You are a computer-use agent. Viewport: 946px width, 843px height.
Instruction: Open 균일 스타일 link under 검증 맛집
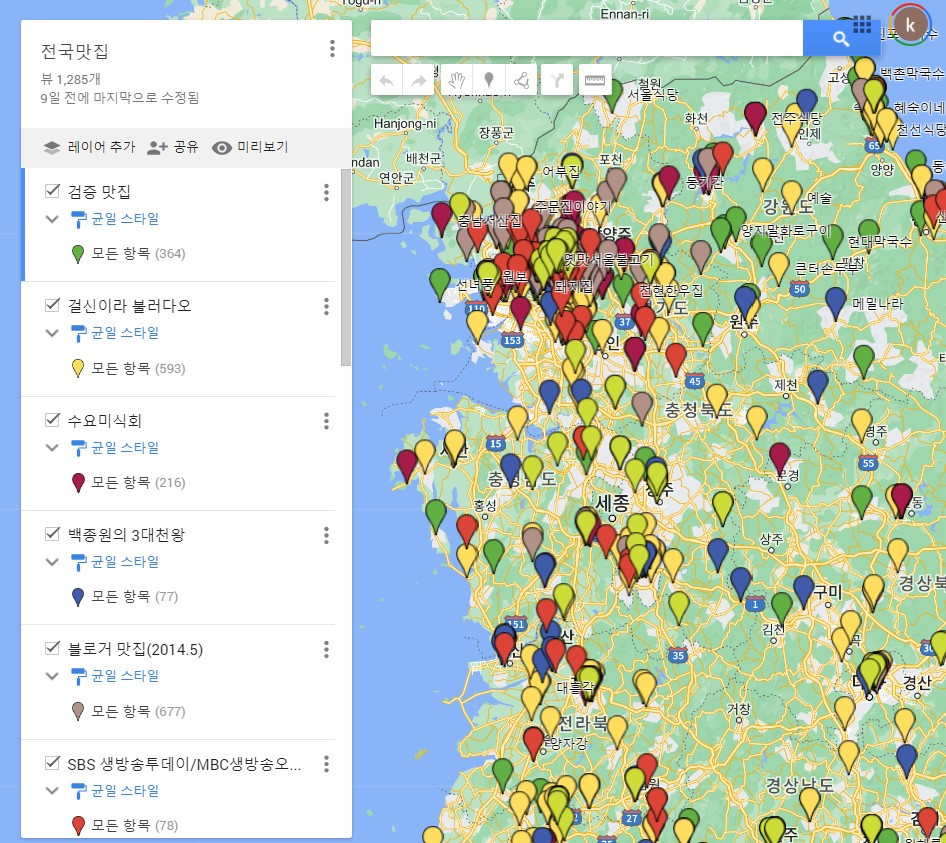tap(125, 219)
